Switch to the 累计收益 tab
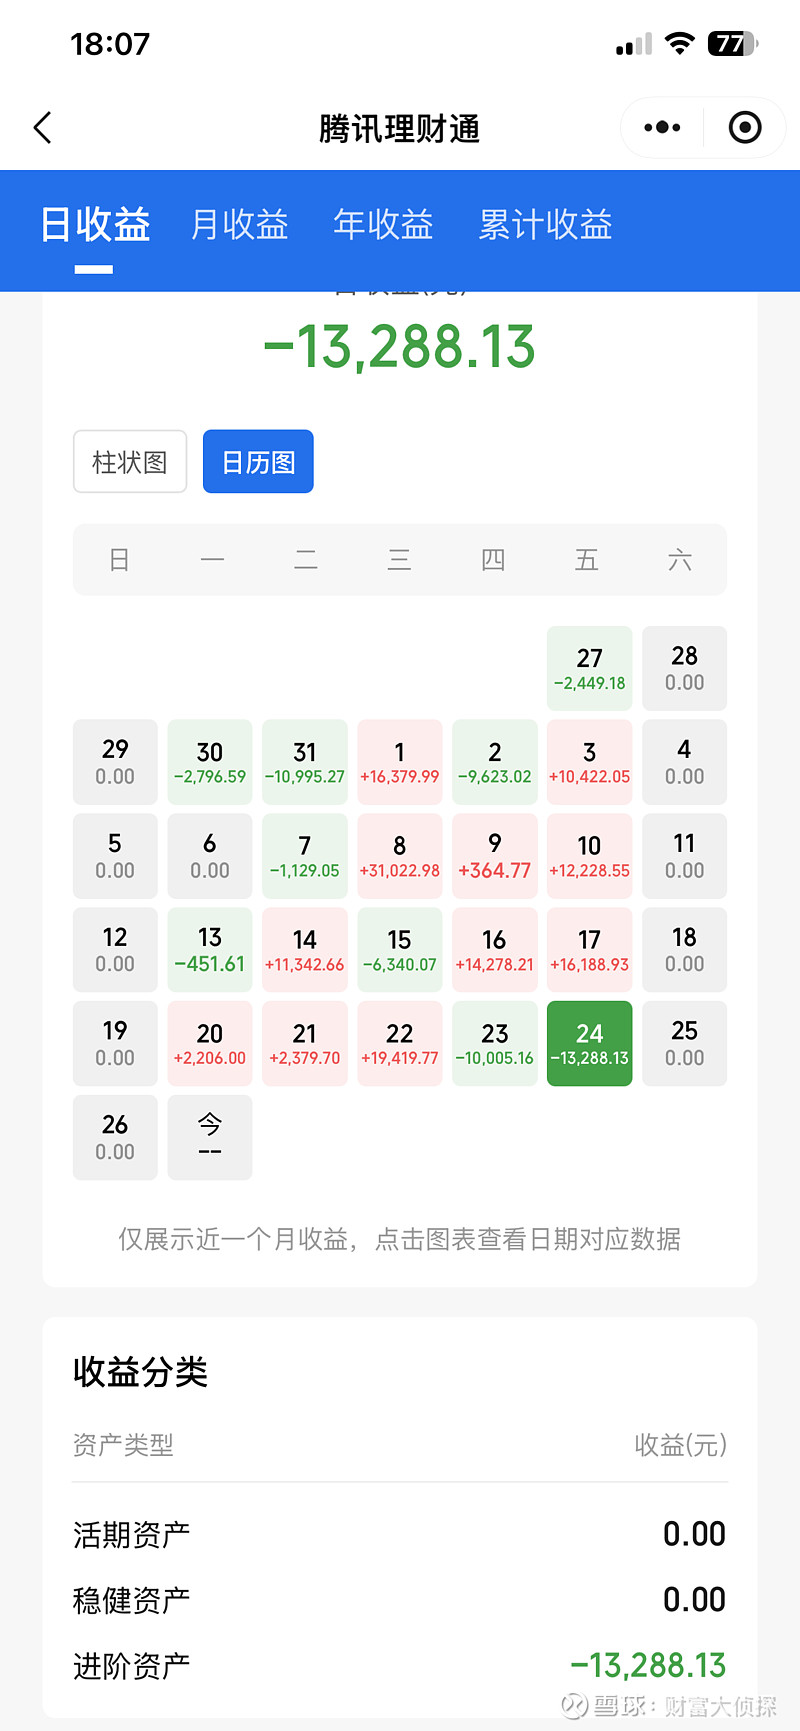The height and width of the screenshot is (1731, 800). pyautogui.click(x=545, y=225)
